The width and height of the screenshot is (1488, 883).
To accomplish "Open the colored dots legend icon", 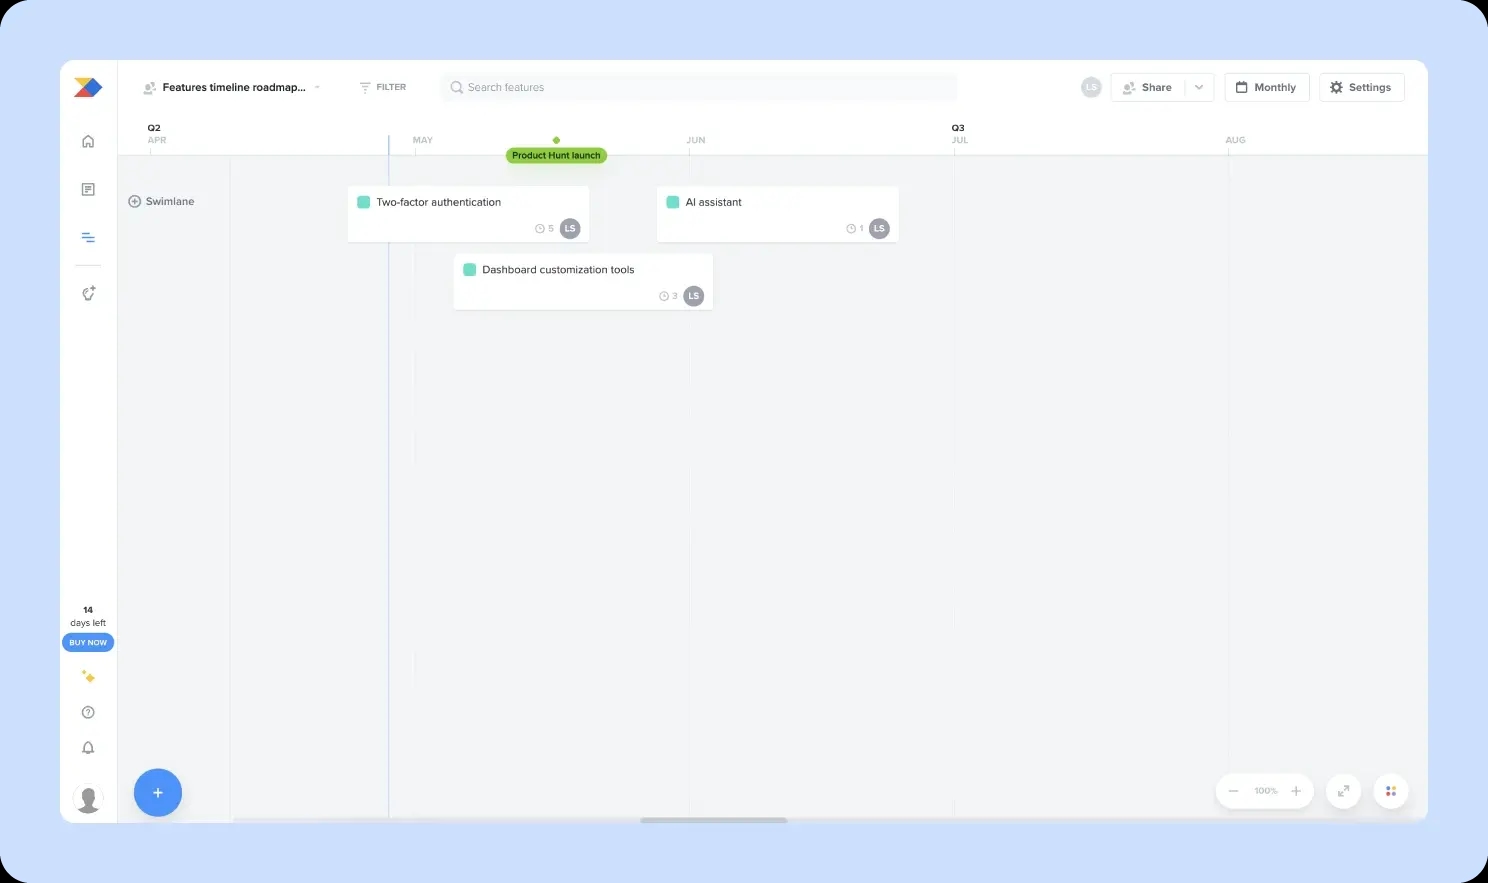I will pos(1391,791).
